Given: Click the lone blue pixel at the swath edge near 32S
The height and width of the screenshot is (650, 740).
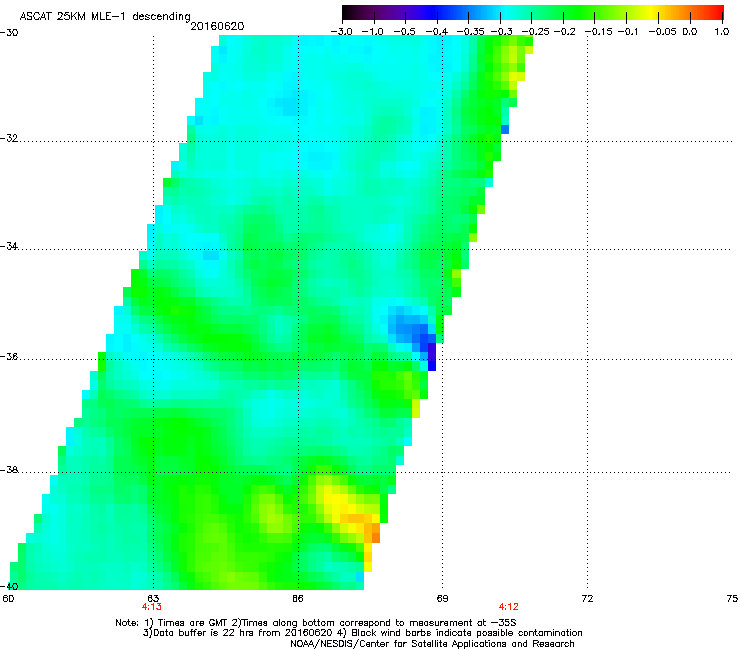Looking at the screenshot, I should 505,129.
